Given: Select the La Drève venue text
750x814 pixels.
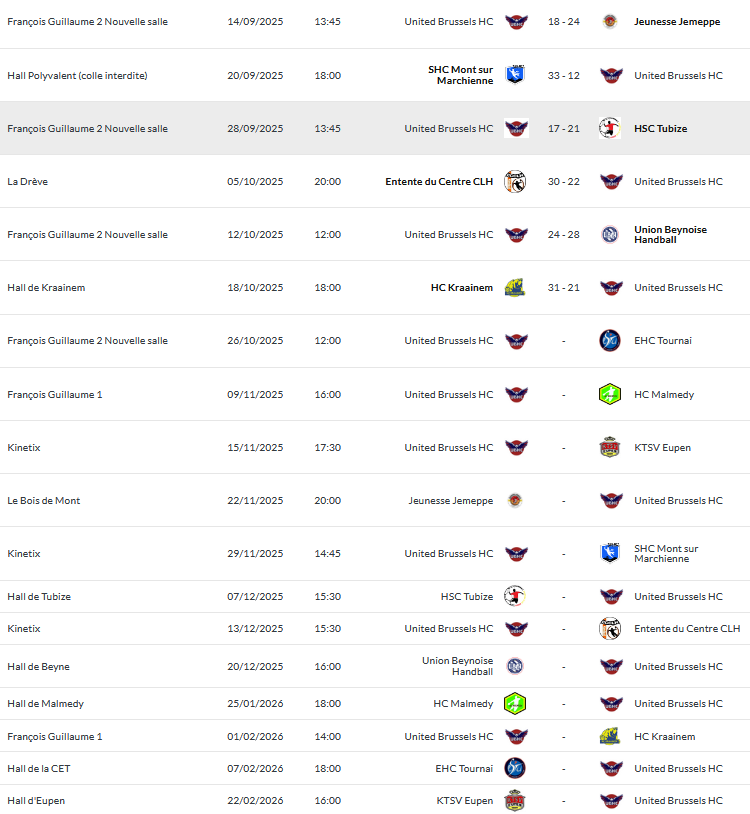Looking at the screenshot, I should point(27,182).
